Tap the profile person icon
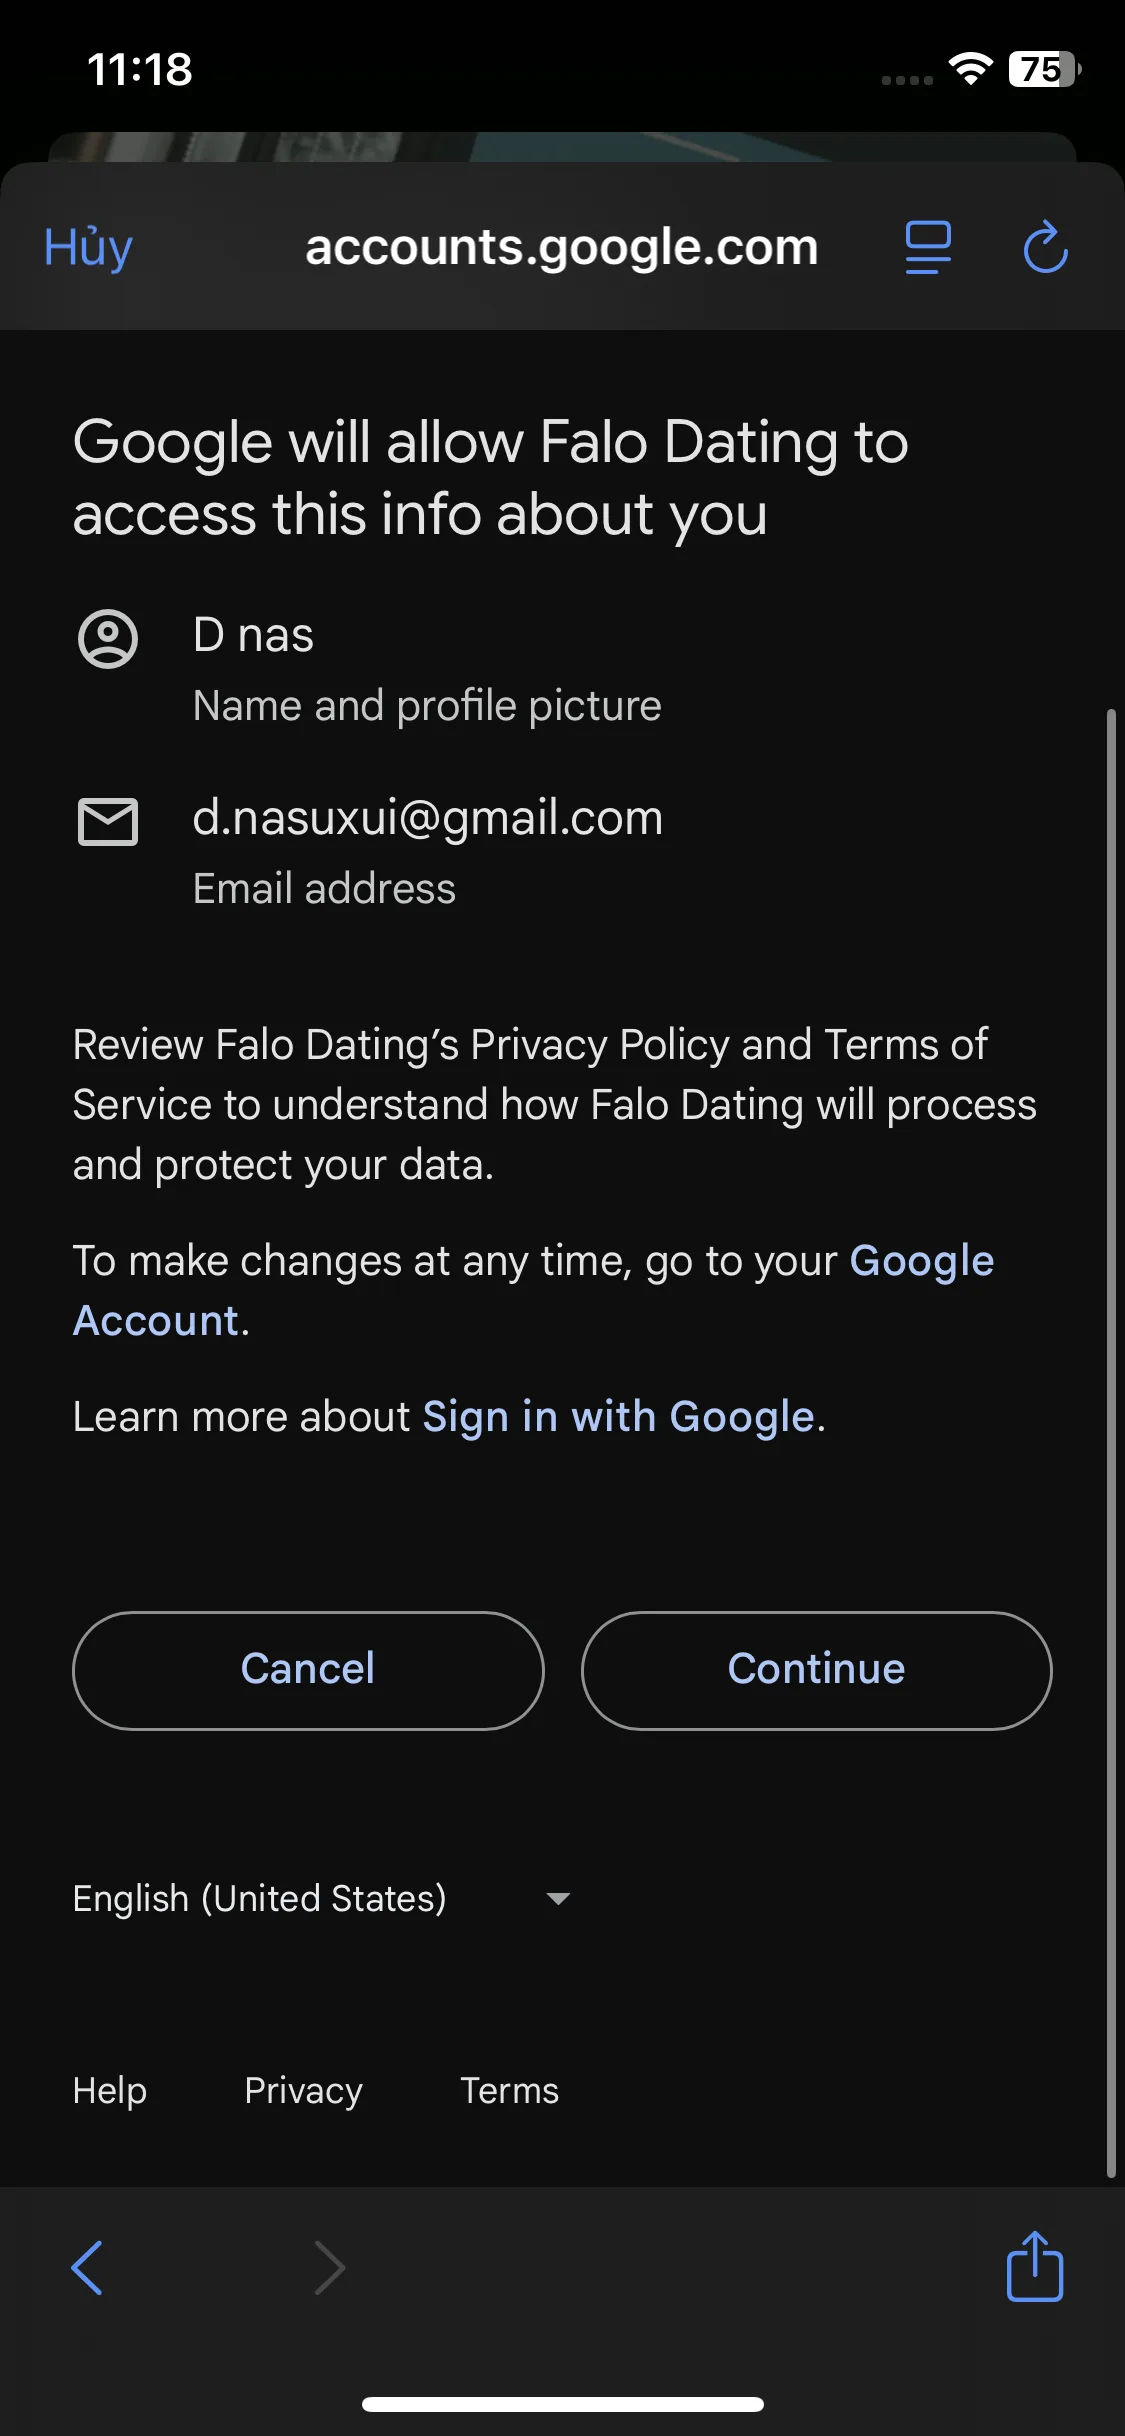Screen dimensions: 1125x2436 coord(108,638)
